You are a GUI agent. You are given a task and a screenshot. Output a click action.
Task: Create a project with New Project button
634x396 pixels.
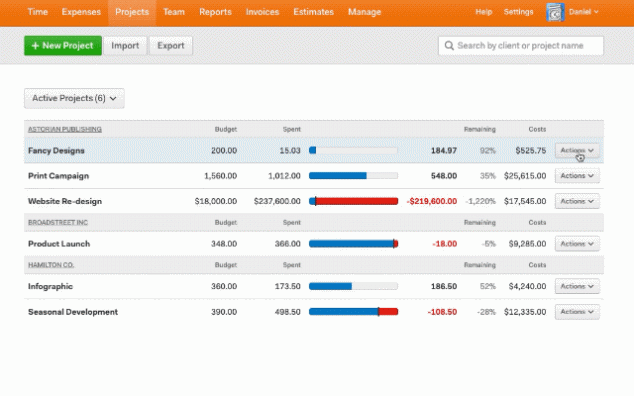coord(63,46)
